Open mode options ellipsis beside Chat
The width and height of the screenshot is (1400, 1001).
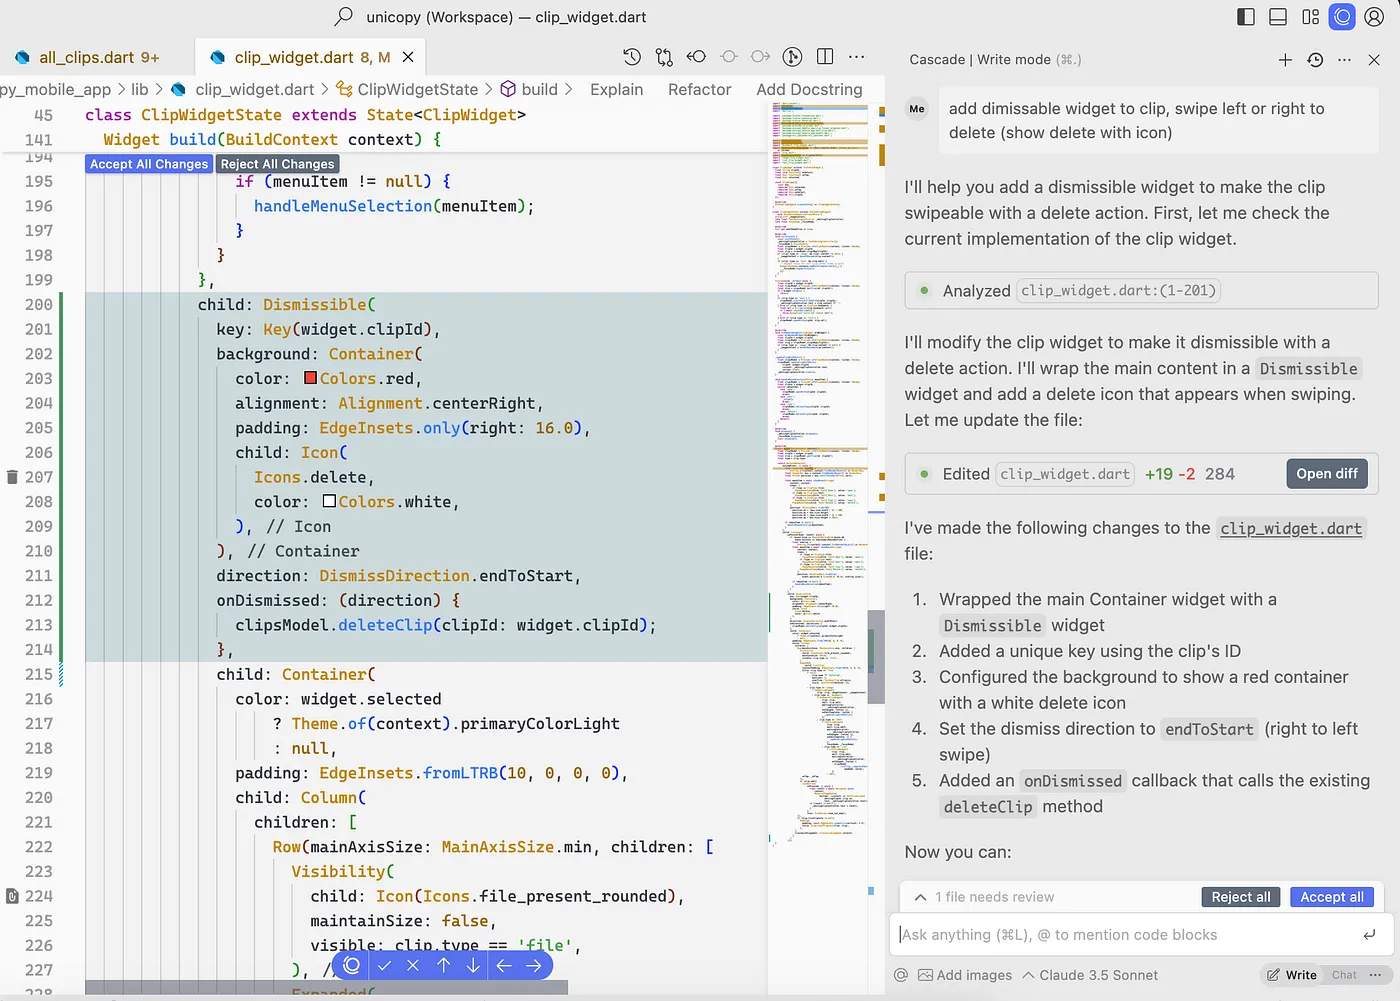1375,975
